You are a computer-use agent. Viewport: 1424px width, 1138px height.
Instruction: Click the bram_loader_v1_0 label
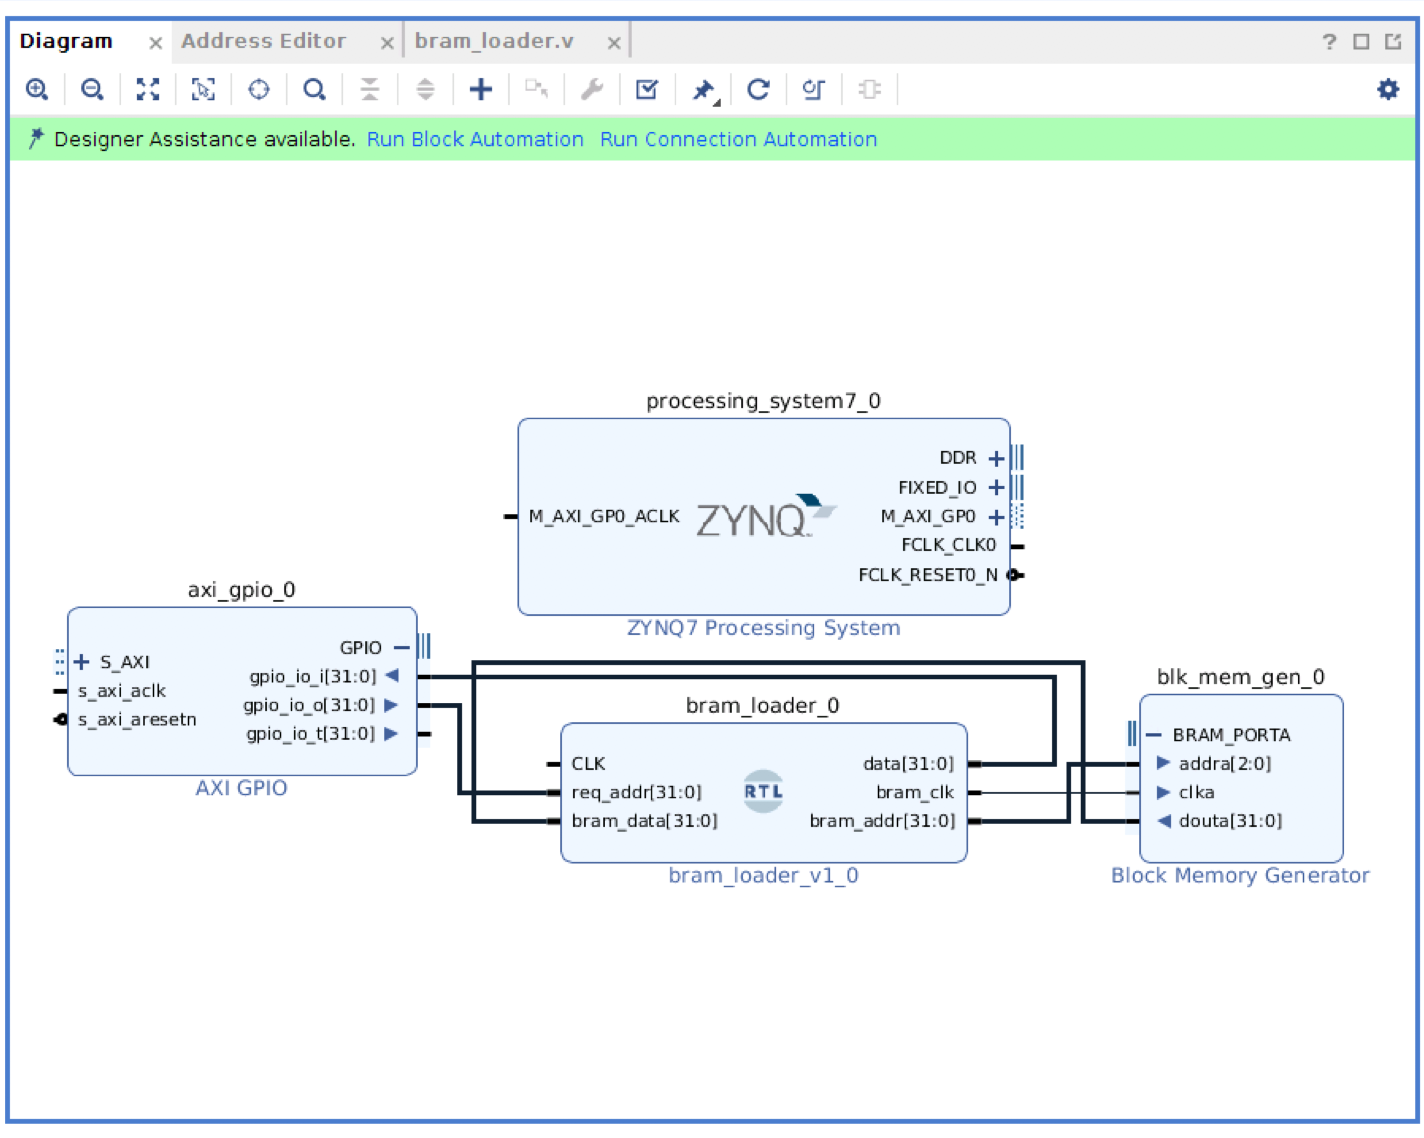coord(763,875)
